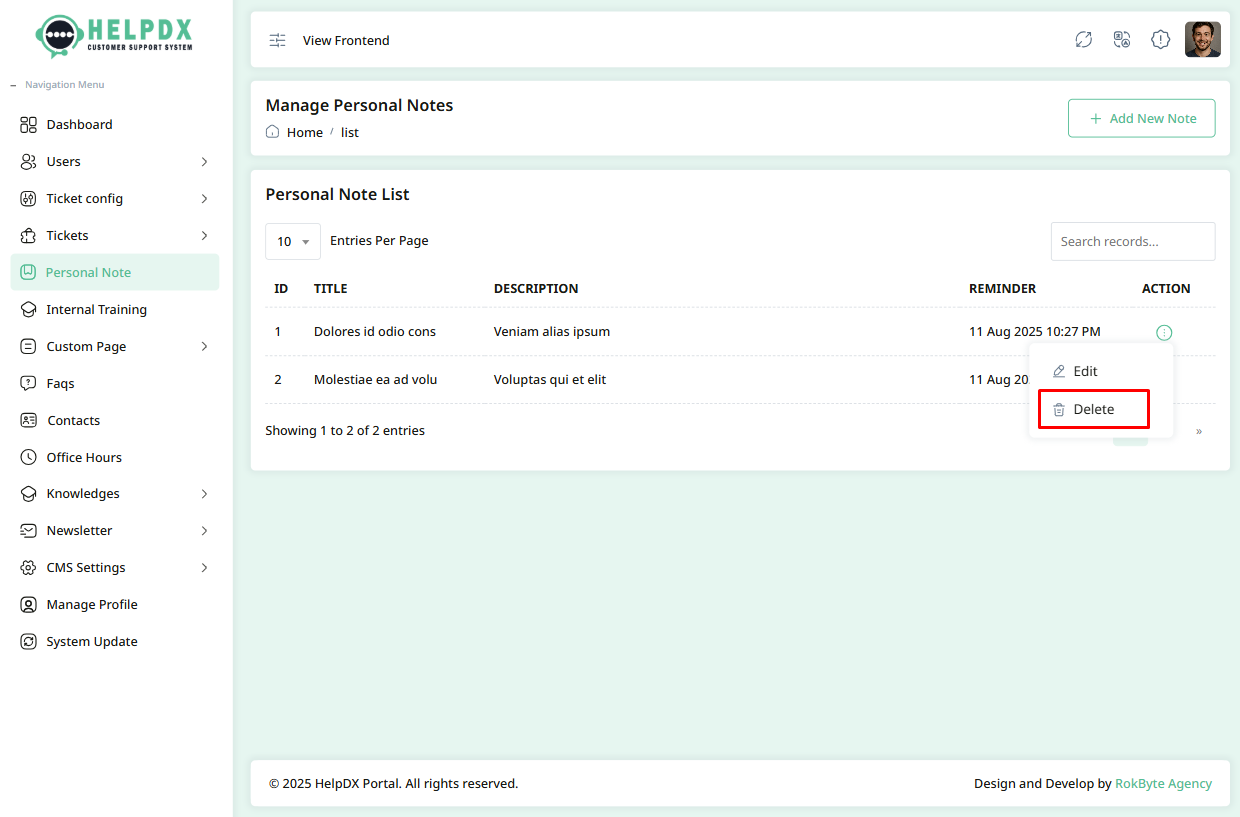Open action menu for note ID 1
The height and width of the screenshot is (817, 1240).
pyautogui.click(x=1163, y=333)
